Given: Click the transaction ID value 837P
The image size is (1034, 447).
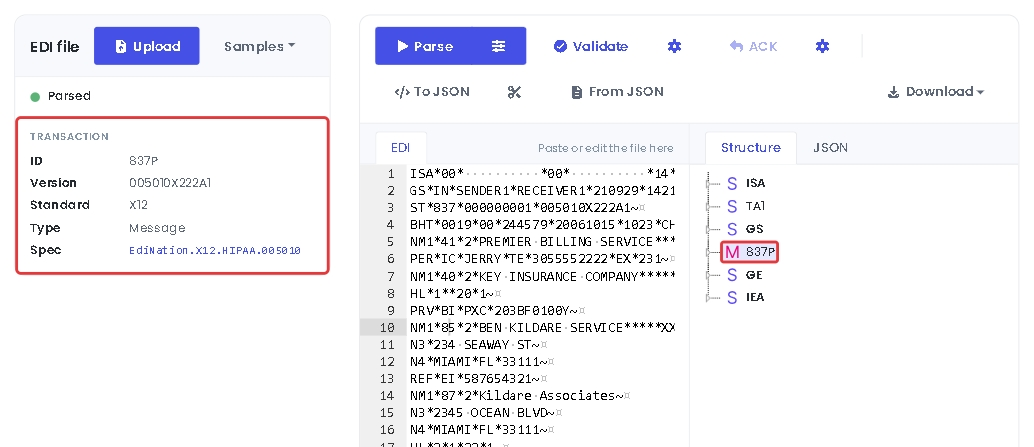Looking at the screenshot, I should (144, 161).
